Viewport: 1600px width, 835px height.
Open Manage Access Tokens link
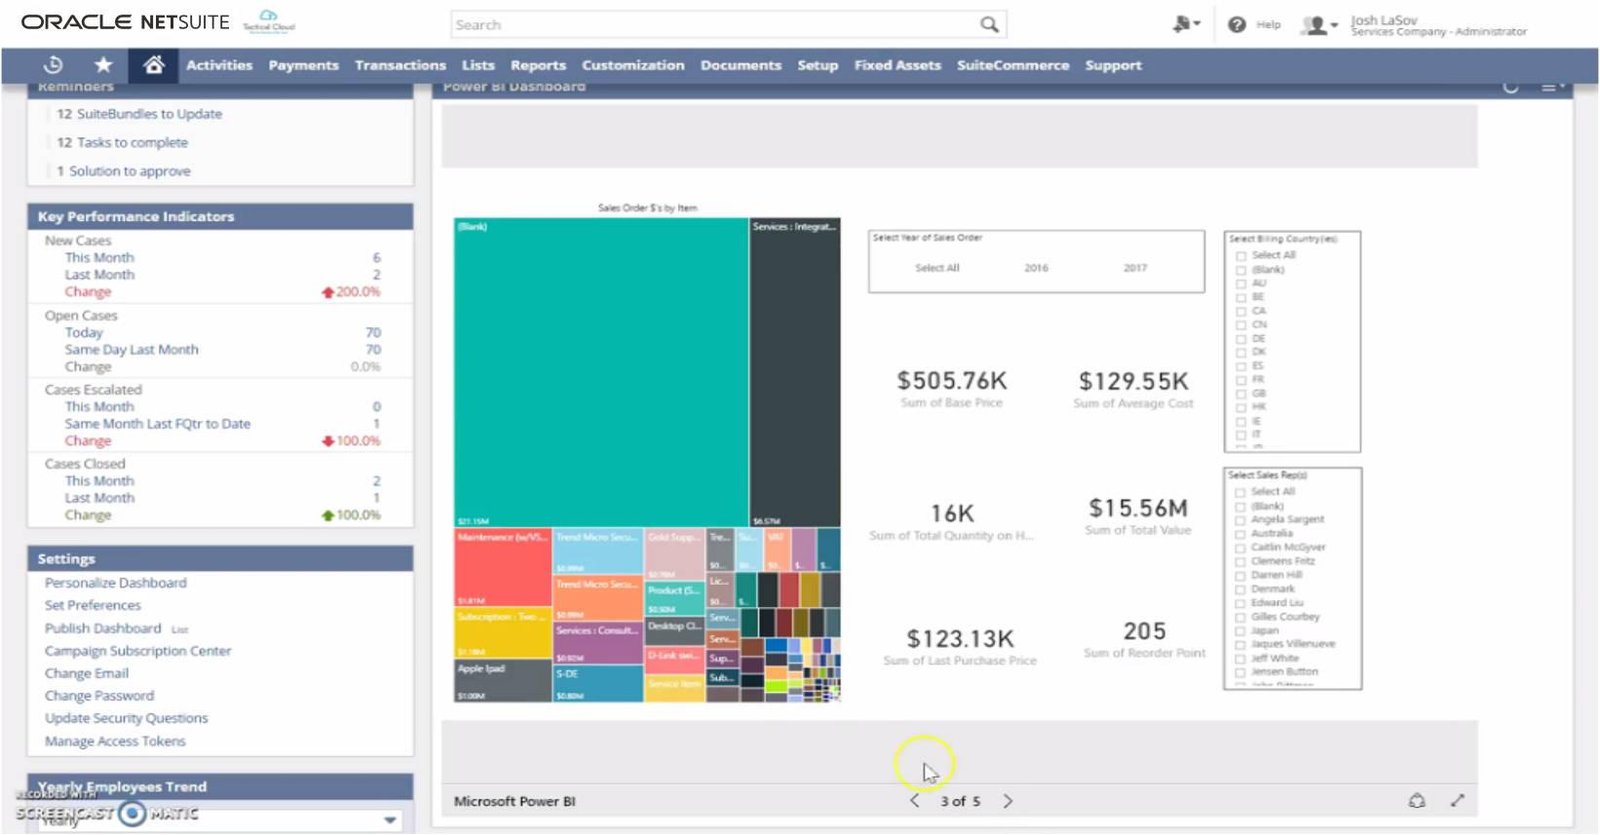[115, 741]
